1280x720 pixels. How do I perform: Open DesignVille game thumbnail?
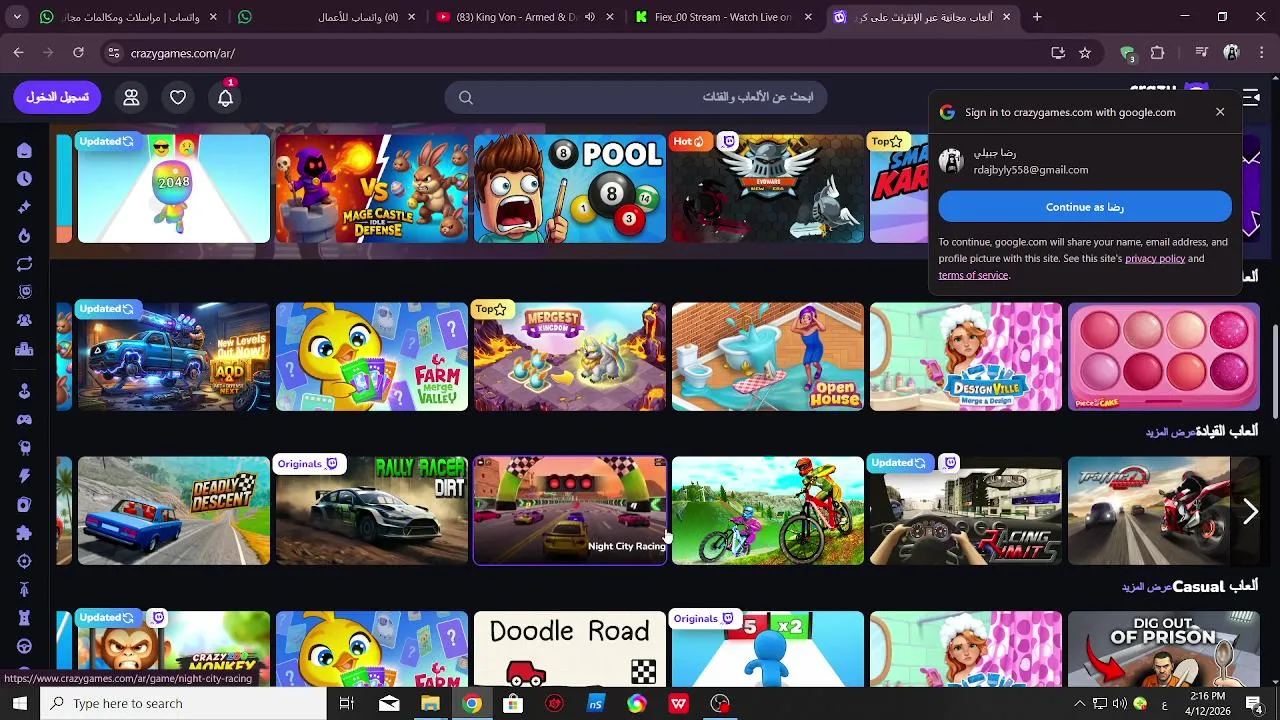966,357
